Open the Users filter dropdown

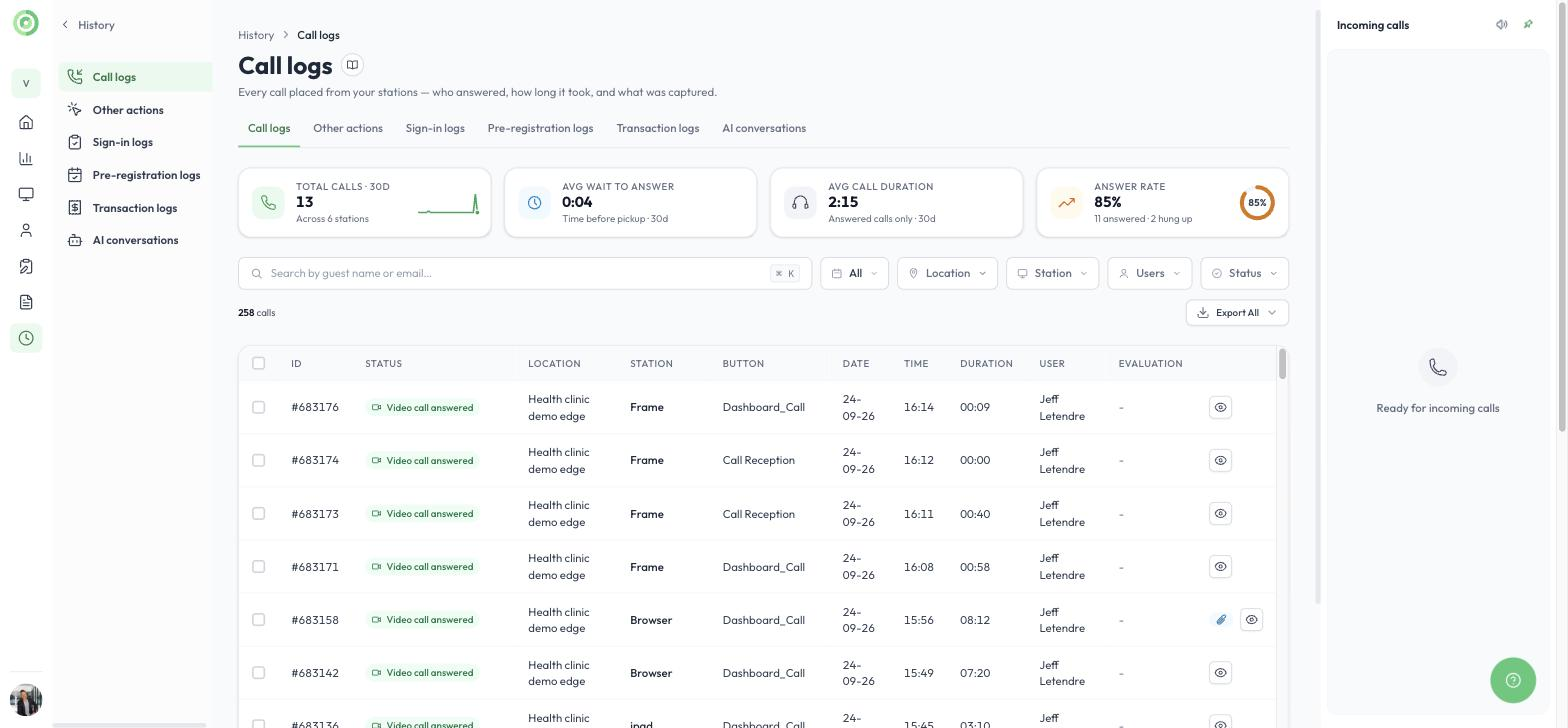(x=1149, y=273)
